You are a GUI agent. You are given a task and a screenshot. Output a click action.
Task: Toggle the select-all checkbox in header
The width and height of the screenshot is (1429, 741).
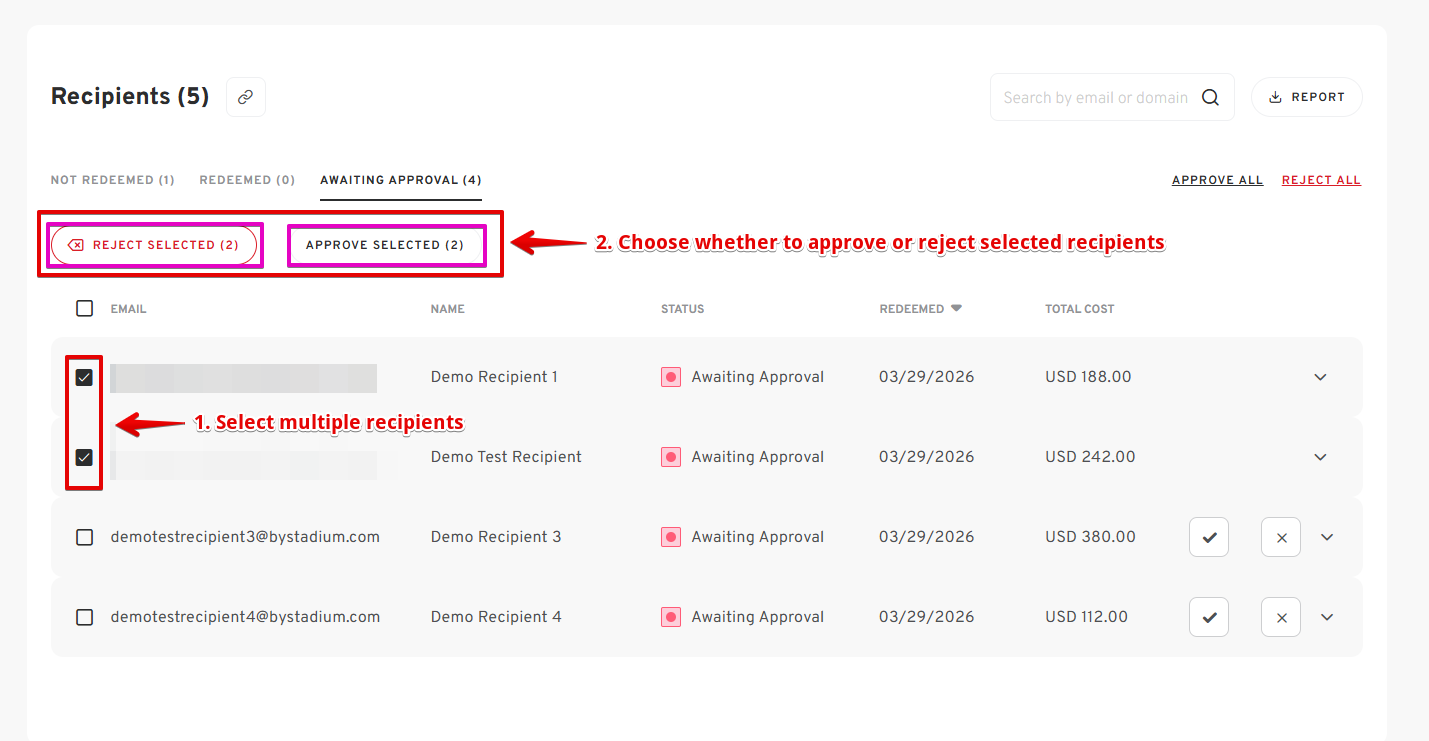tap(85, 309)
